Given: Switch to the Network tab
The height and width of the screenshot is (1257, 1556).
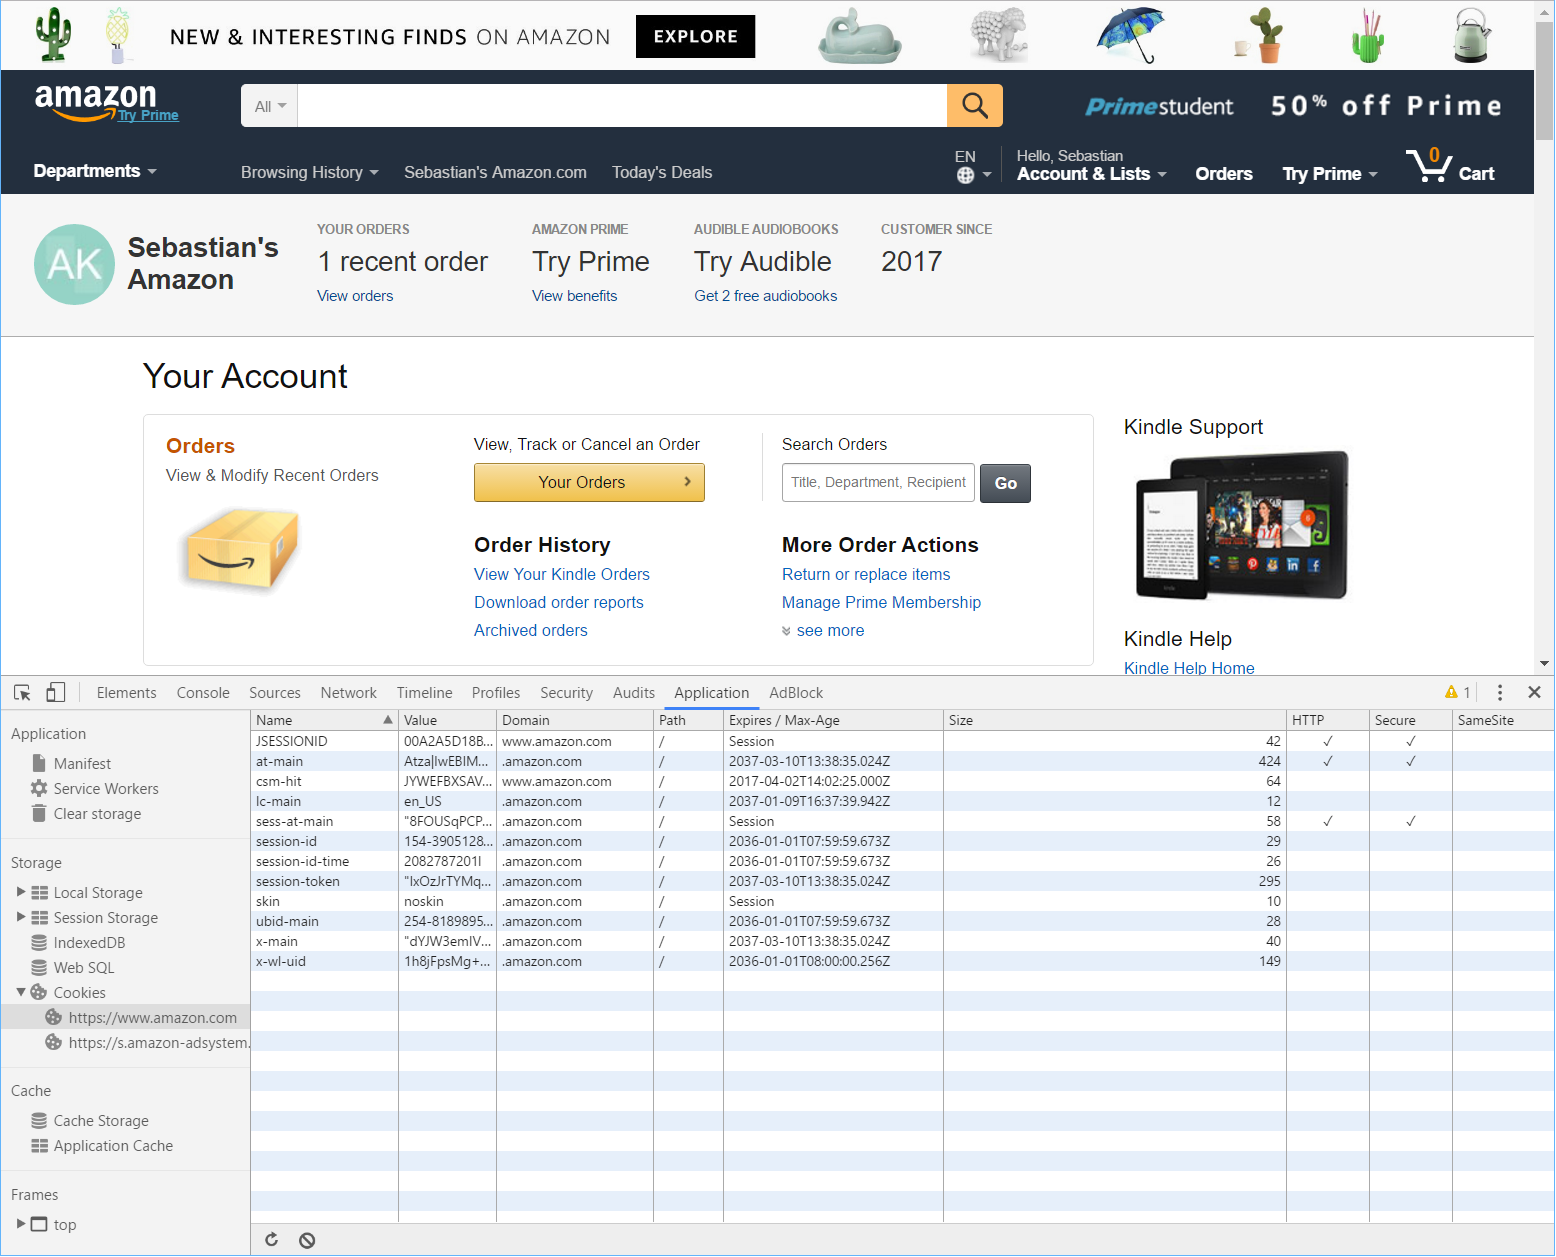Looking at the screenshot, I should tap(348, 692).
